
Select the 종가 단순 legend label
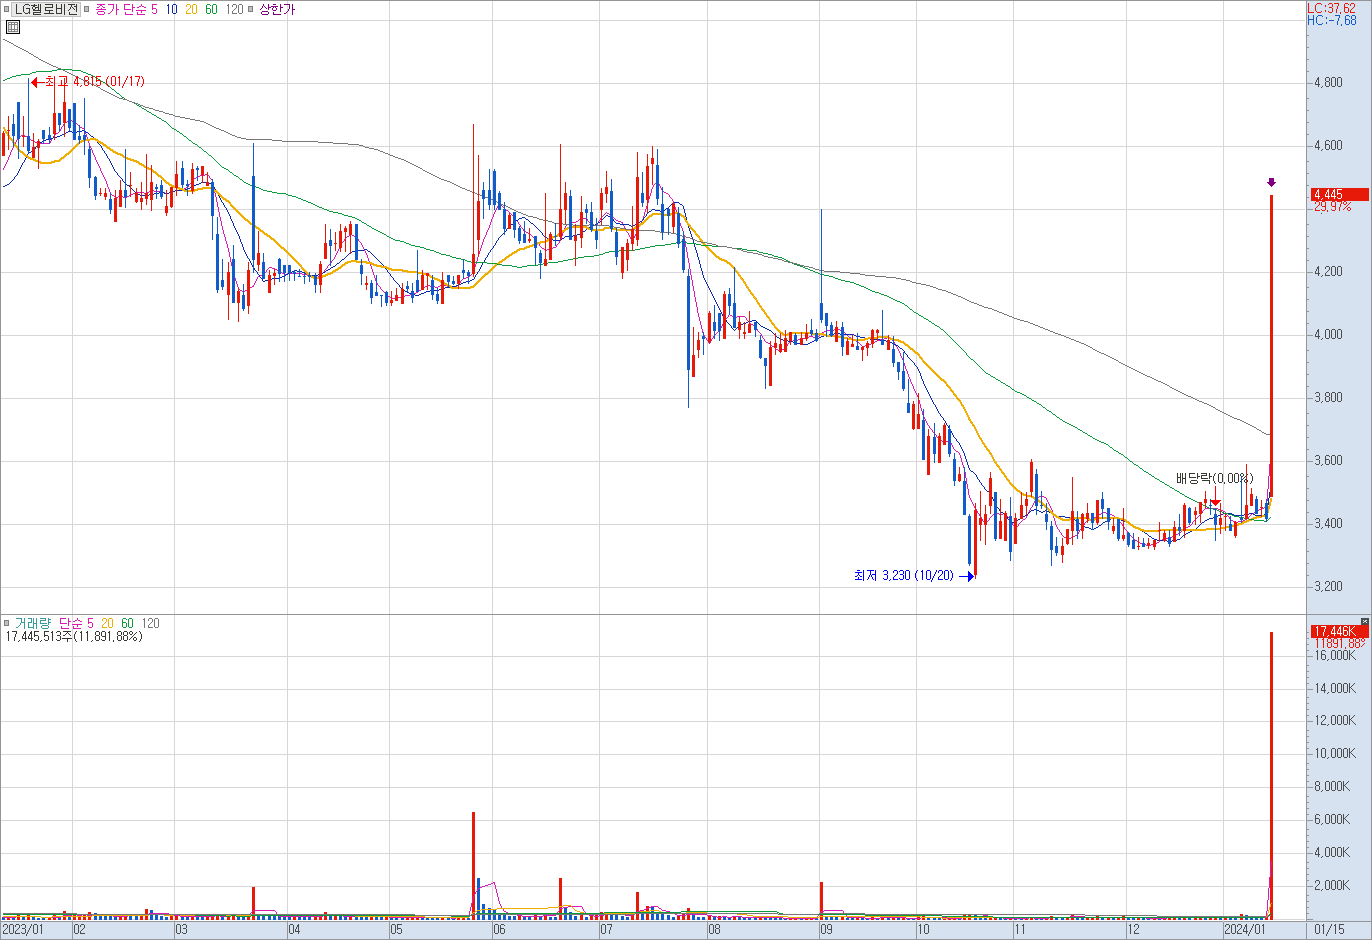click(x=121, y=9)
